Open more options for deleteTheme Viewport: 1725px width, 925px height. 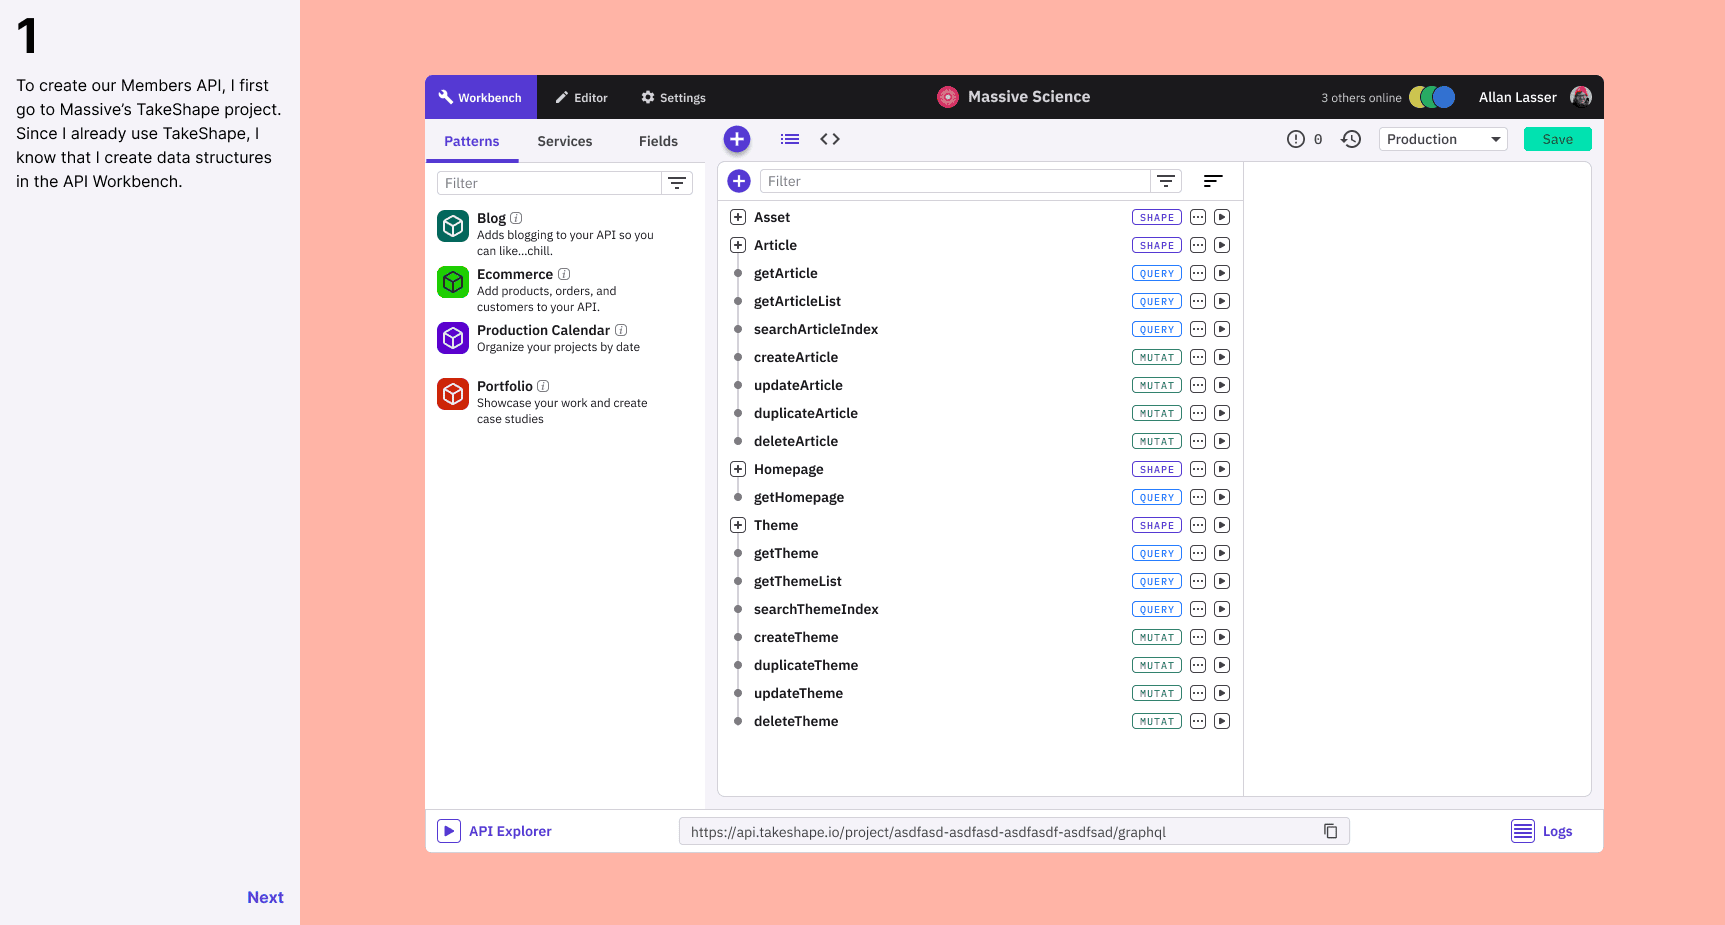(x=1198, y=721)
